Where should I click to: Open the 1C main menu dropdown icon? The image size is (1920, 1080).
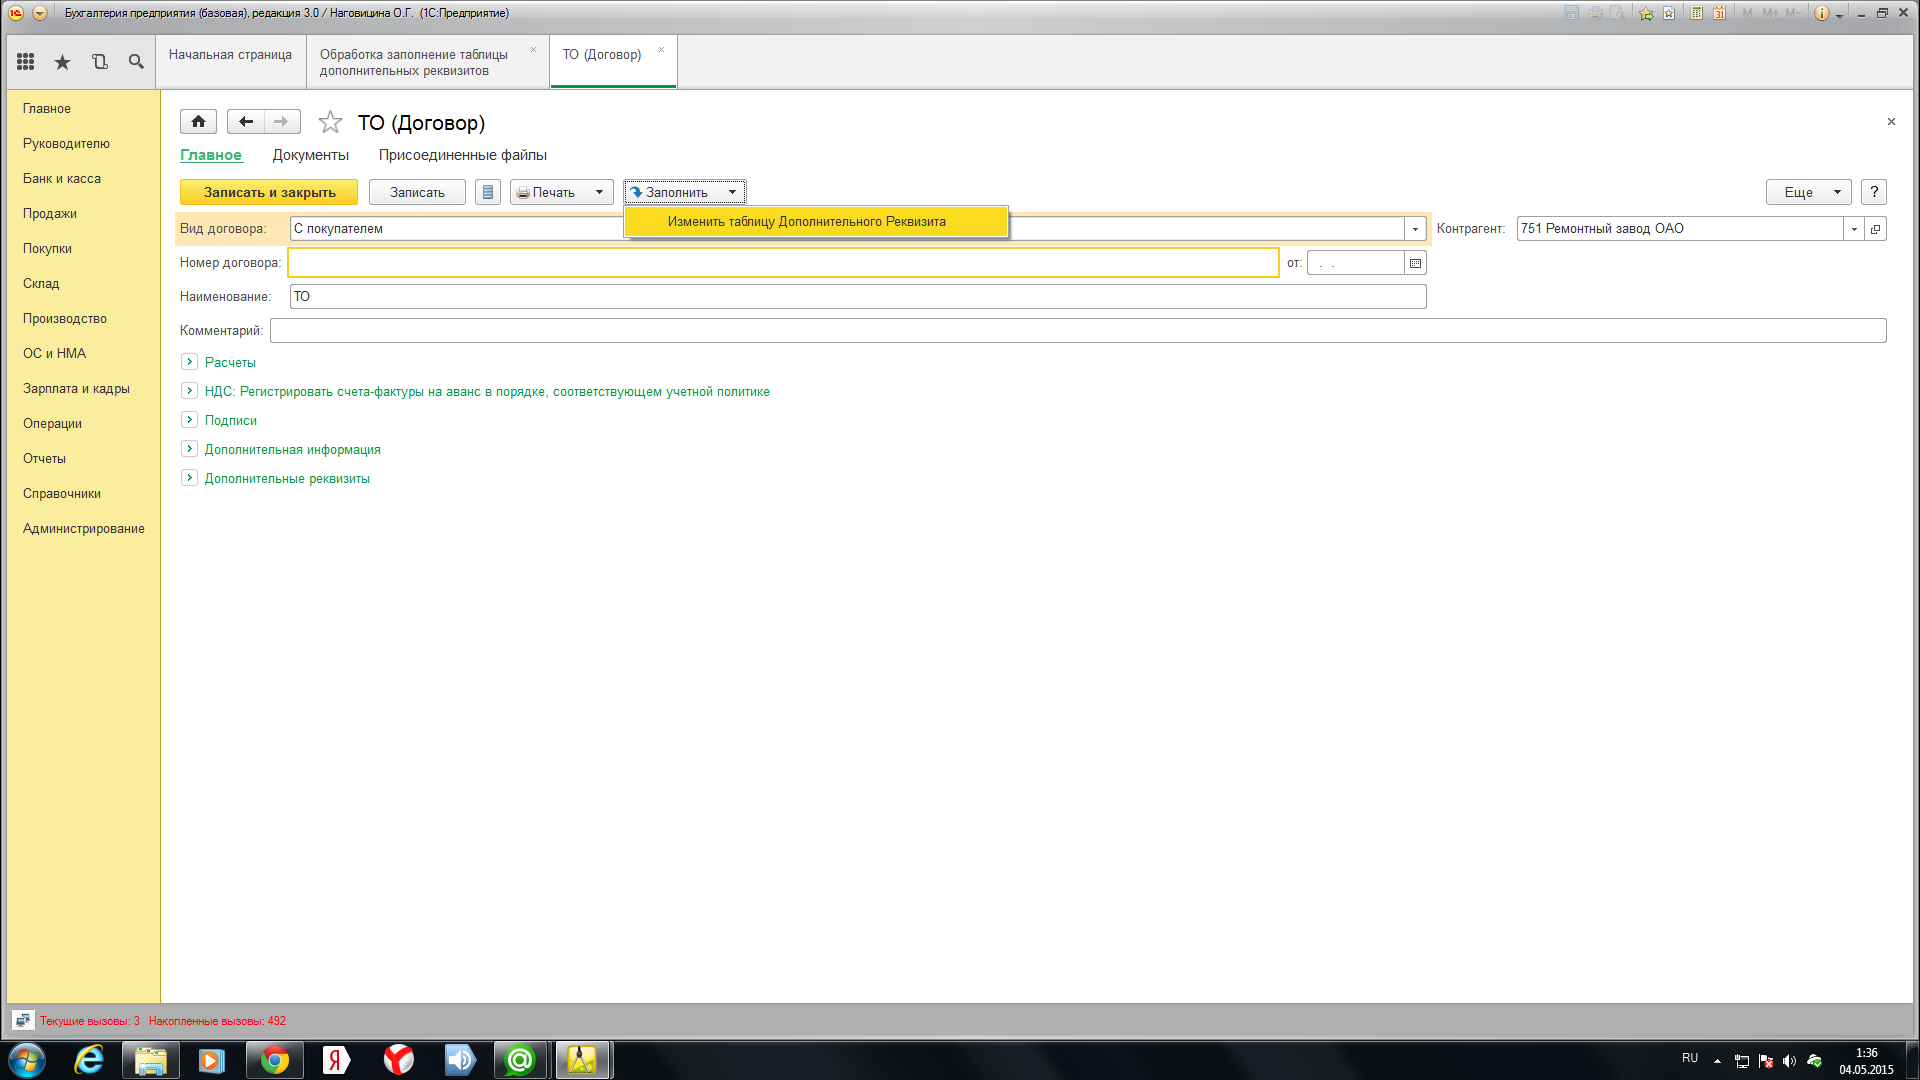40,13
